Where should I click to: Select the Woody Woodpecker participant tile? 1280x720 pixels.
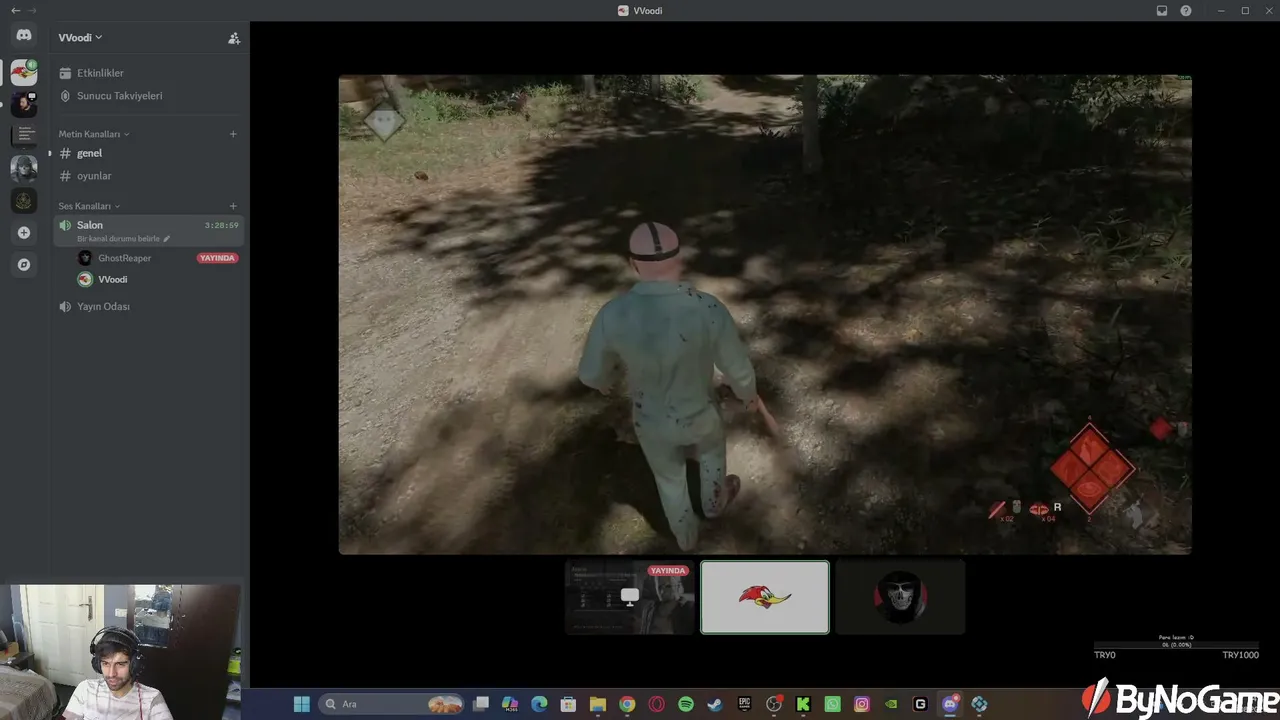(x=765, y=597)
